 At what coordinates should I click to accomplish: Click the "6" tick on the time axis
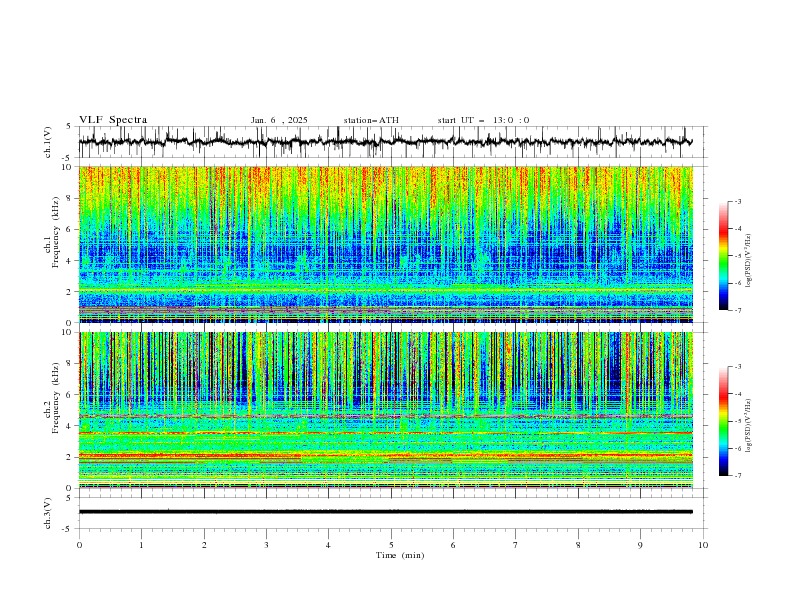[453, 545]
